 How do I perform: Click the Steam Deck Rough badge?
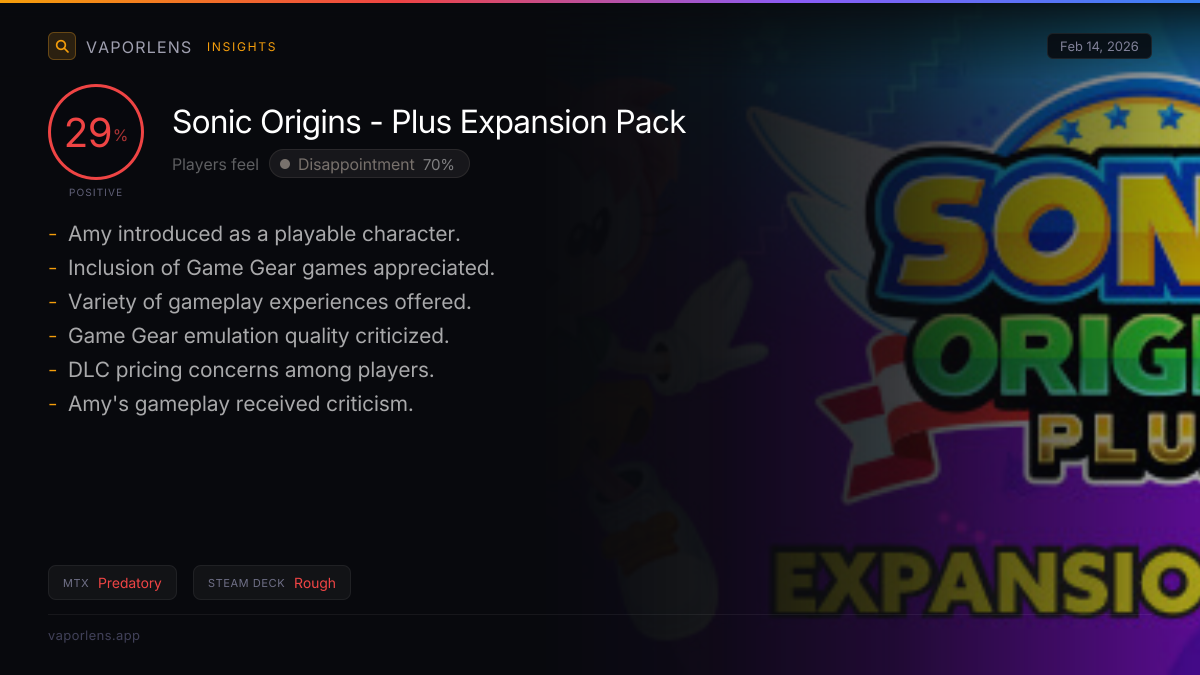[272, 583]
